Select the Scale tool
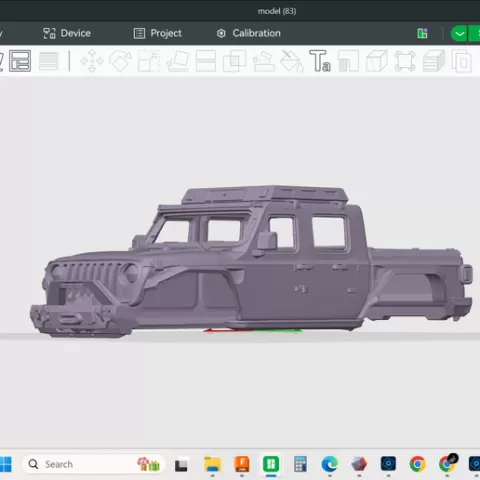The width and height of the screenshot is (480, 480). (x=149, y=61)
